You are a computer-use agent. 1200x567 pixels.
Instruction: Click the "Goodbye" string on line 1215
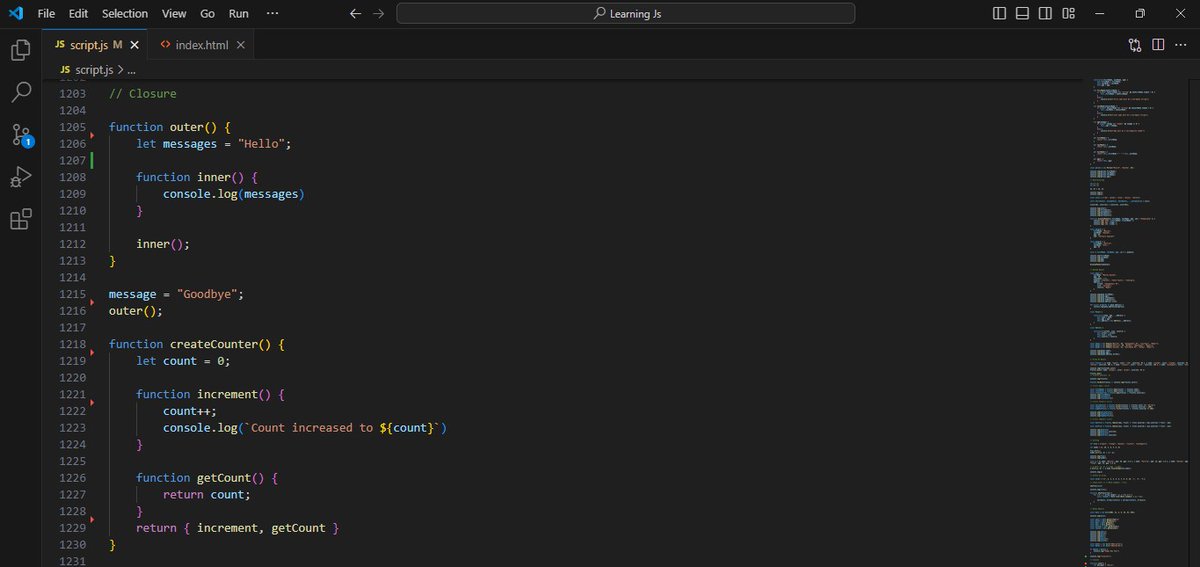pos(206,294)
